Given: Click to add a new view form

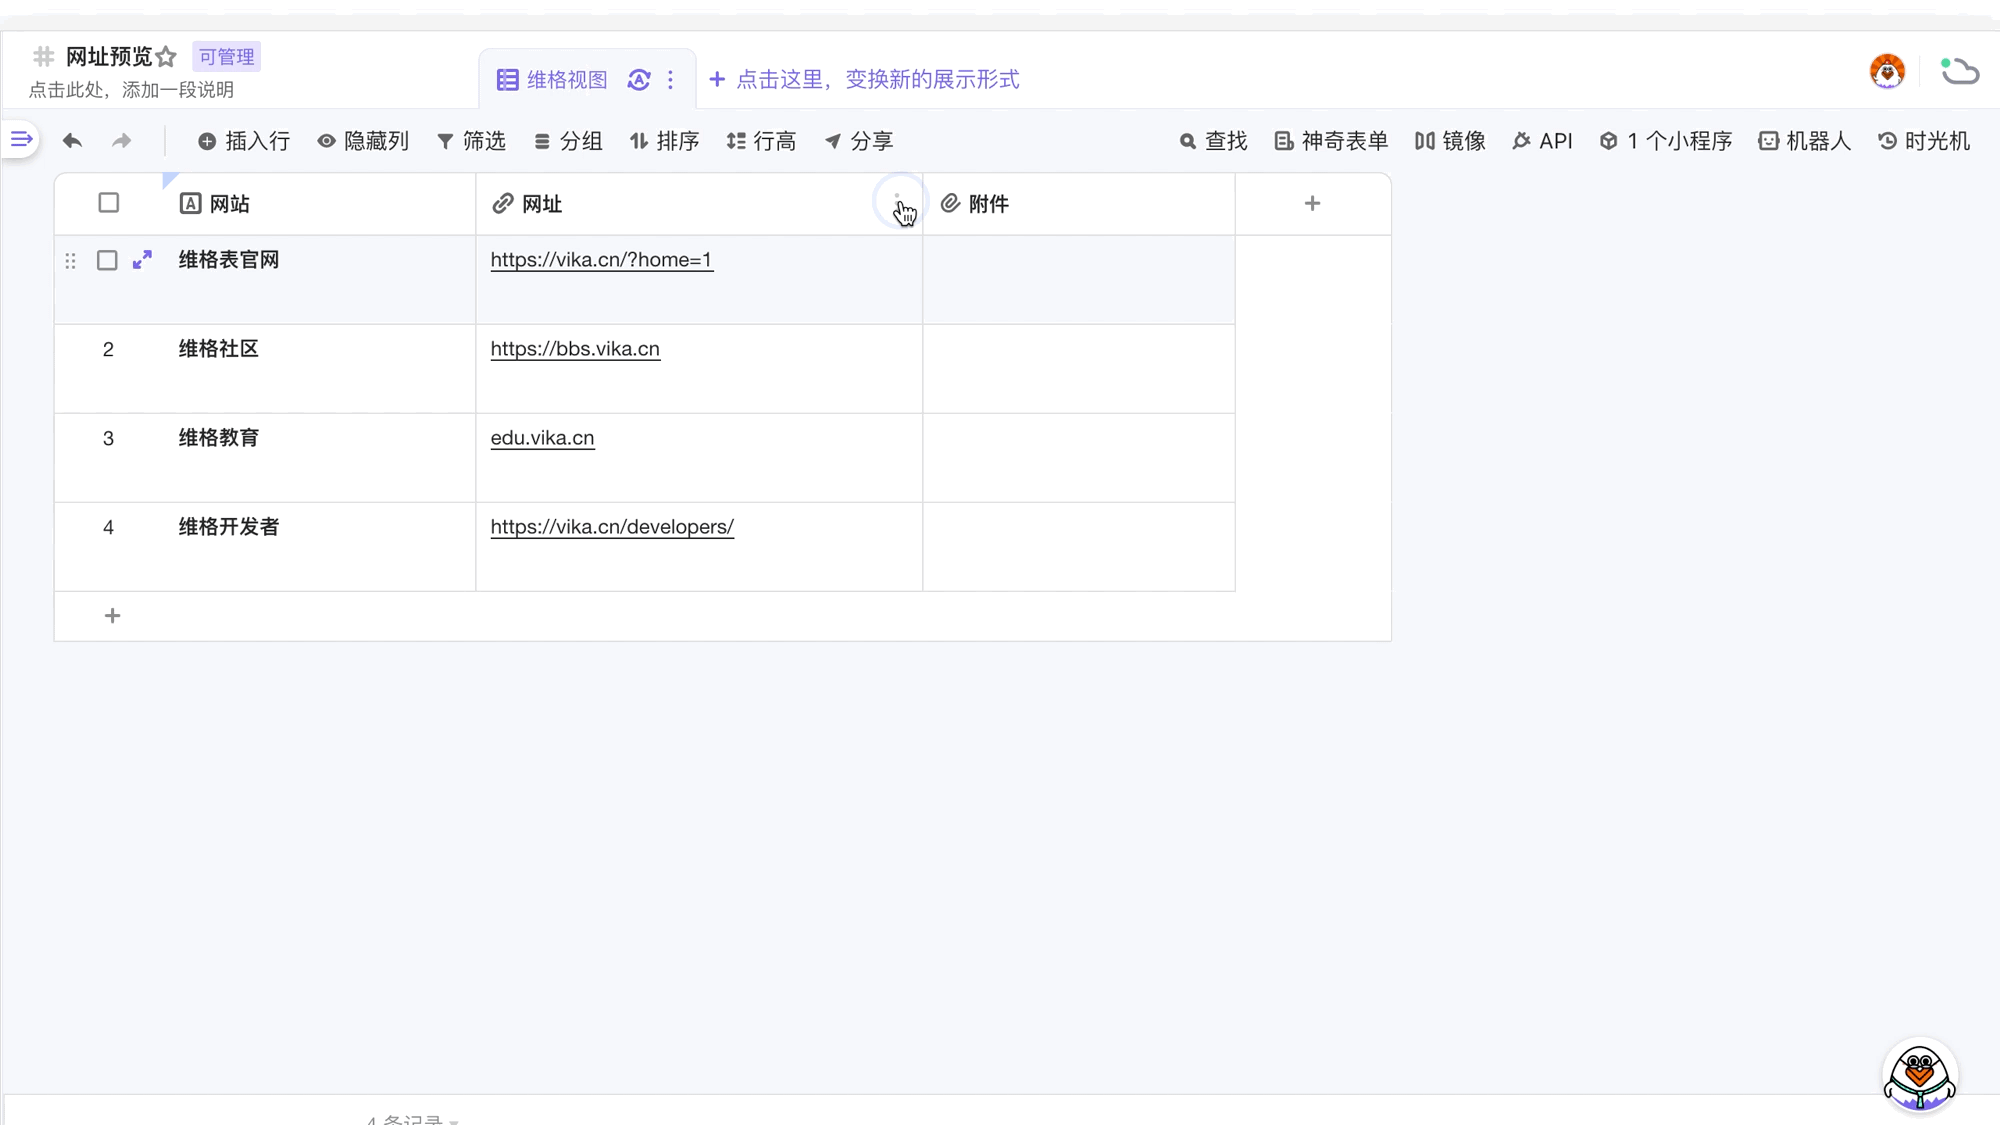Looking at the screenshot, I should (864, 80).
